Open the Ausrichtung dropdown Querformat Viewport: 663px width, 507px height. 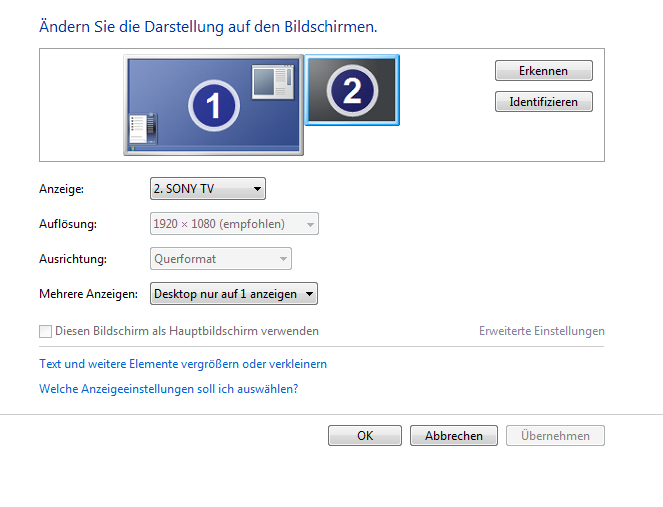click(x=221, y=259)
